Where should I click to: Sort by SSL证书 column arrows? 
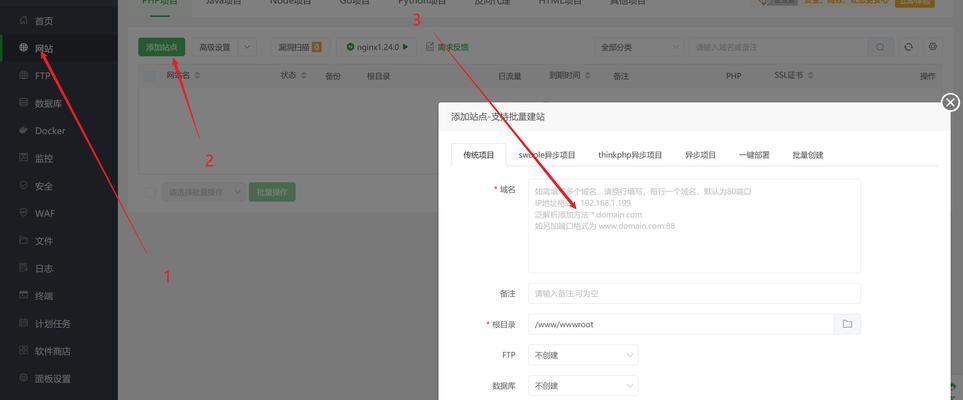click(810, 76)
